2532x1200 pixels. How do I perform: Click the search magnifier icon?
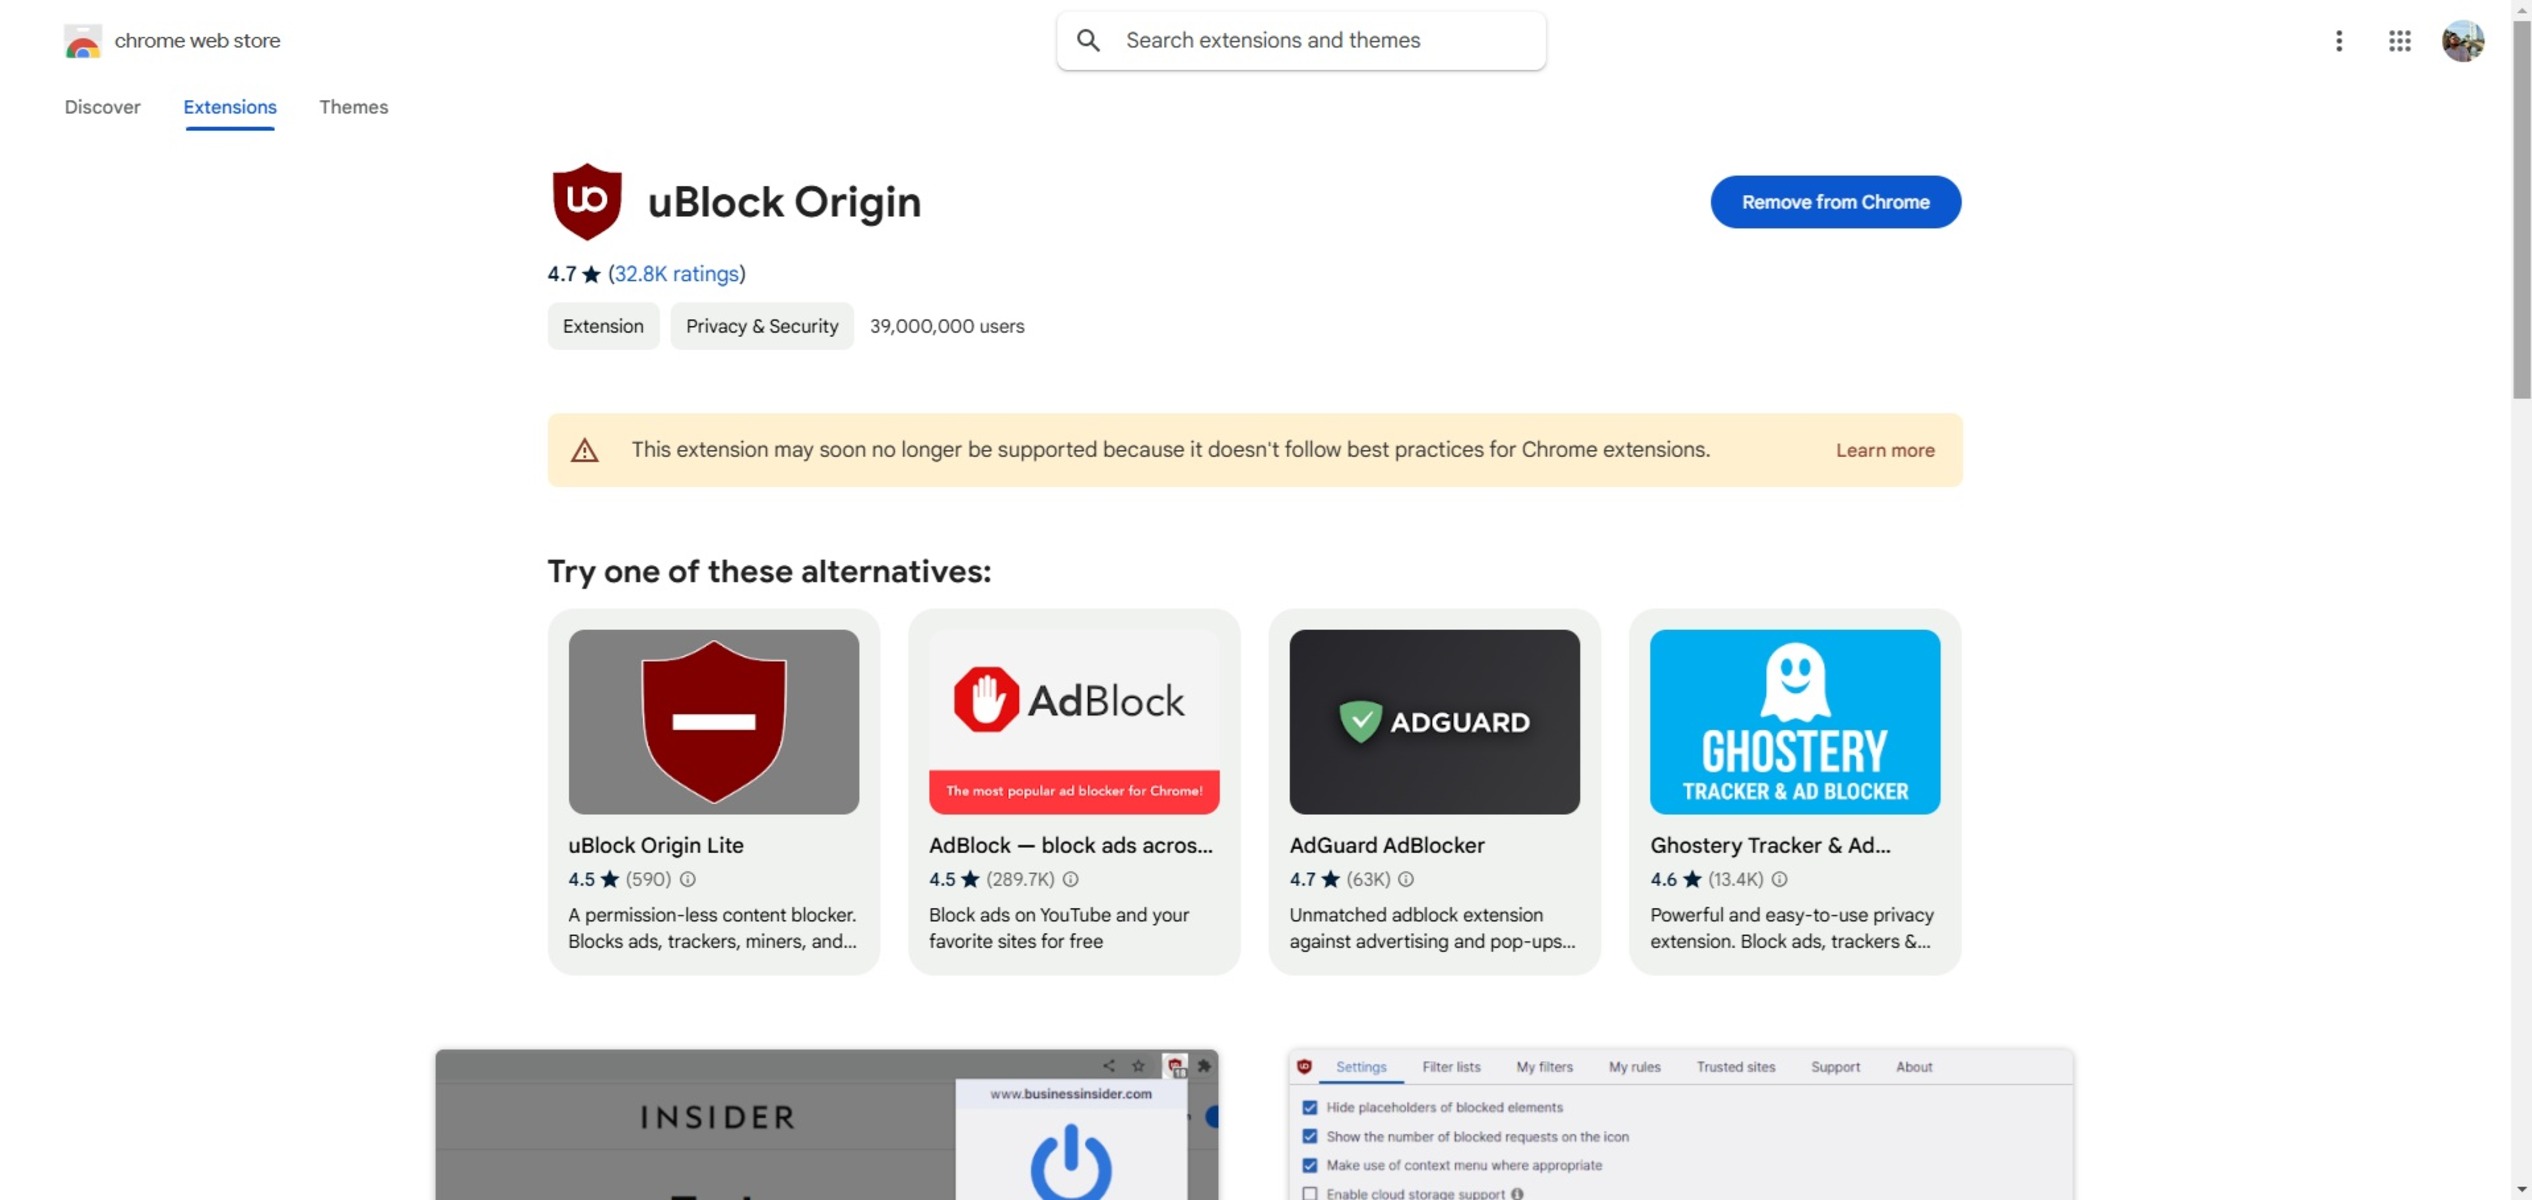tap(1088, 40)
